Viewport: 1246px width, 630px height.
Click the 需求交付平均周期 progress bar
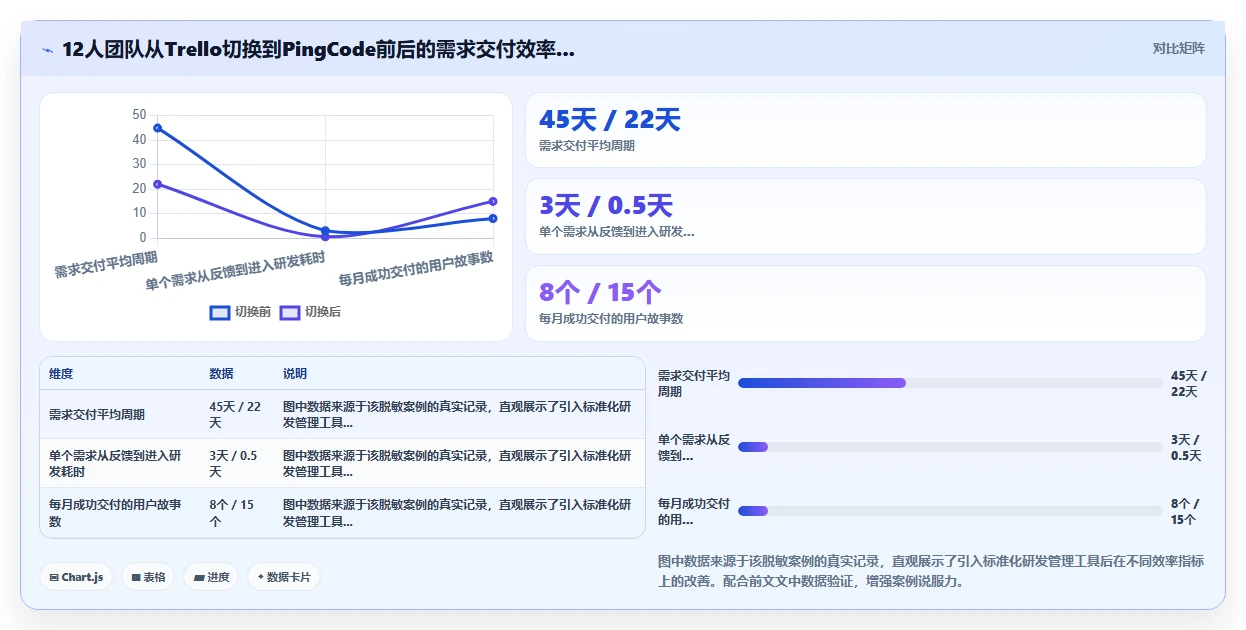click(950, 383)
